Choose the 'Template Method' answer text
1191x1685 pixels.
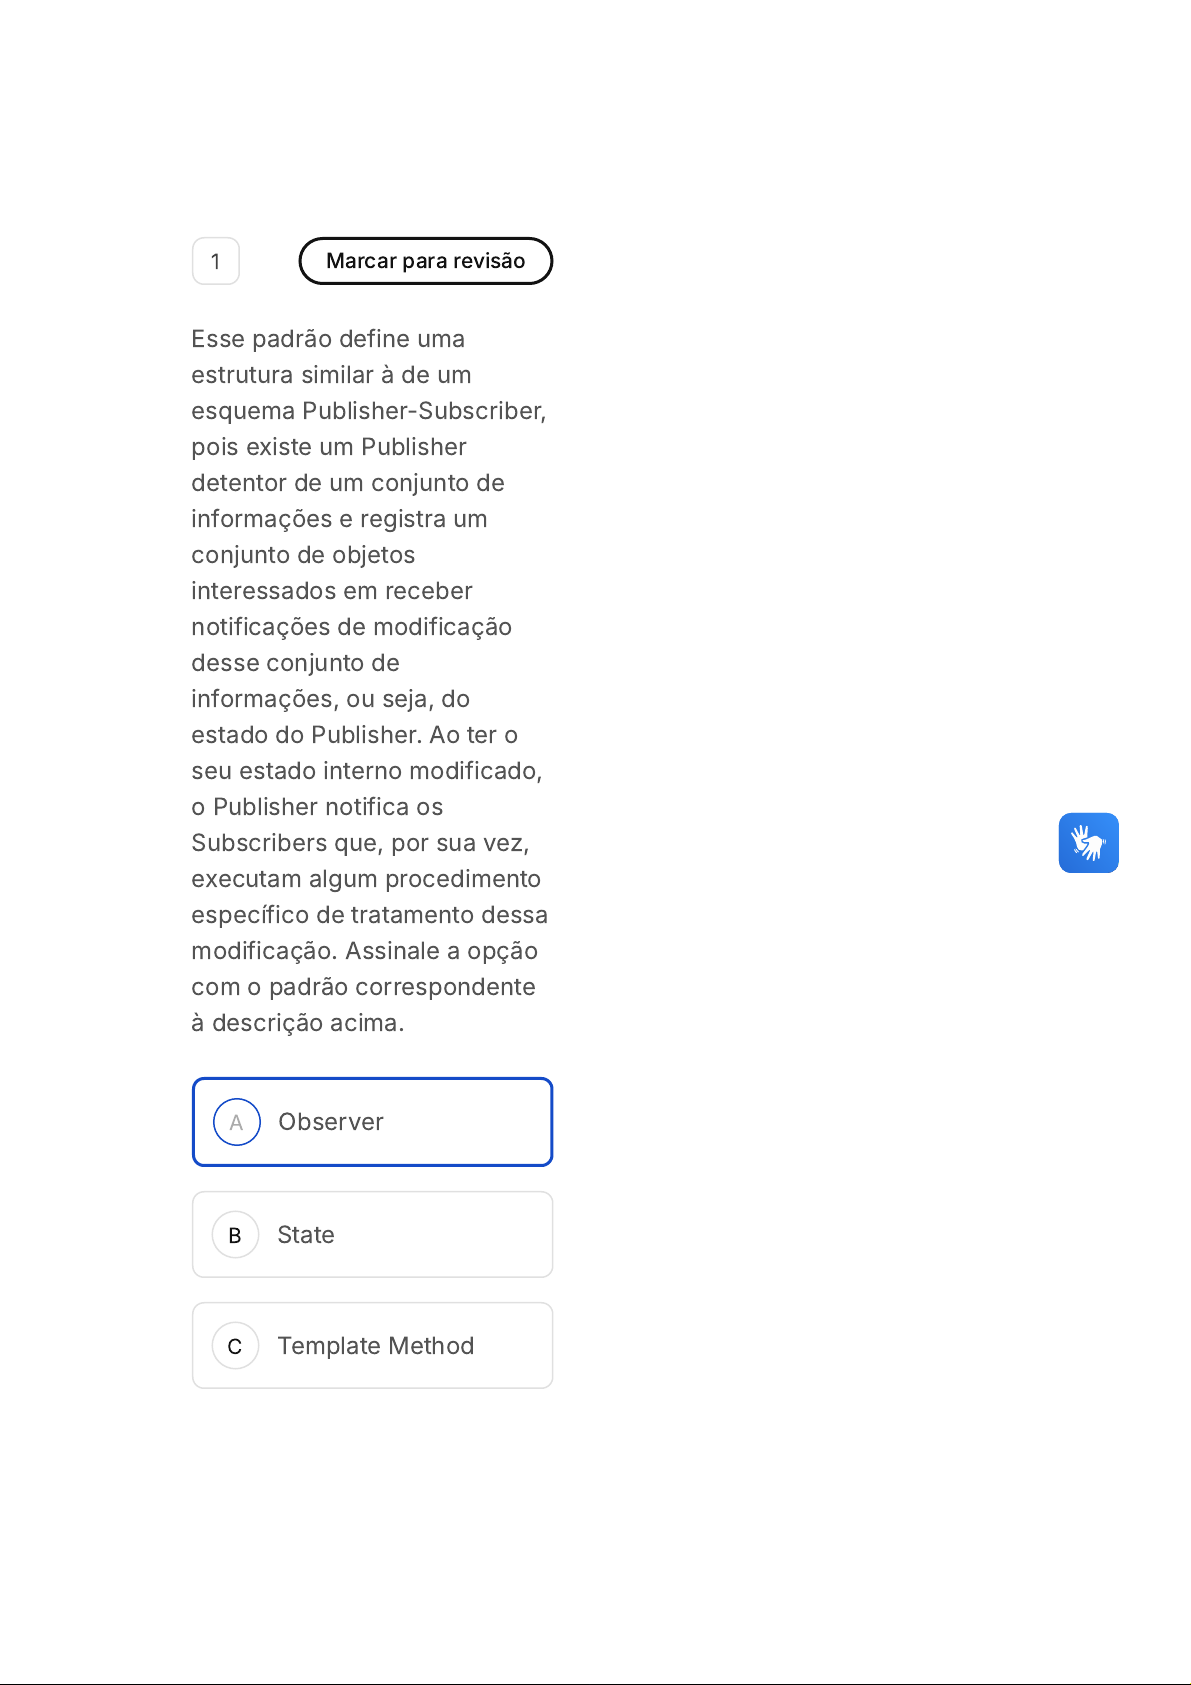point(376,1346)
